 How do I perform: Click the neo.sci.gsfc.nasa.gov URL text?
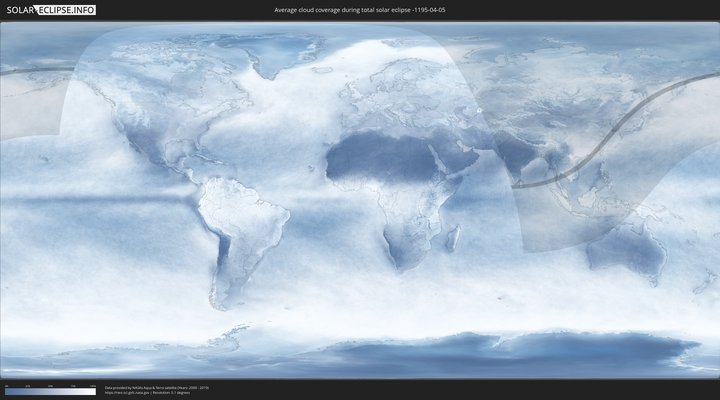[127, 393]
